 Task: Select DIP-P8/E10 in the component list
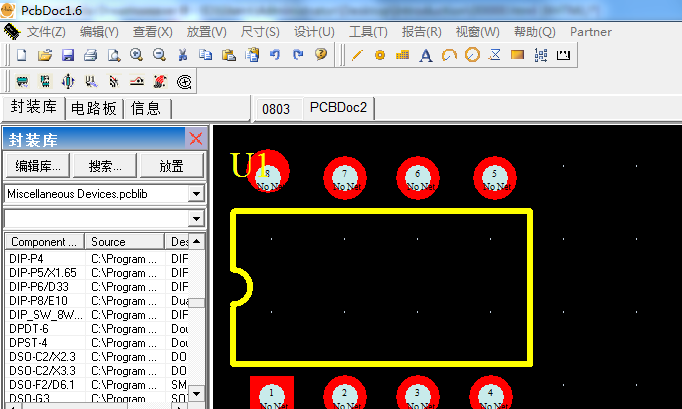tap(38, 301)
